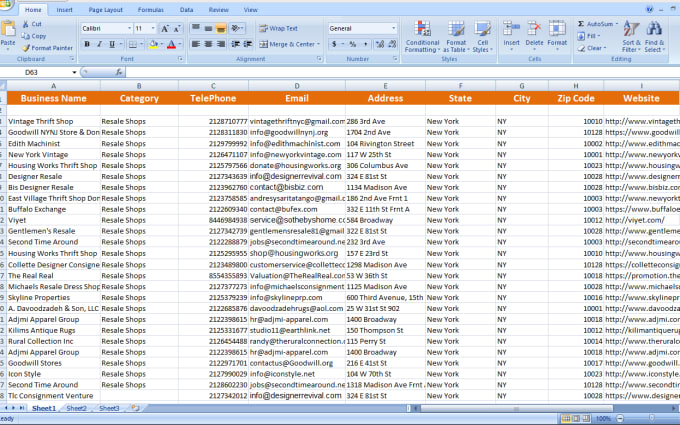Screen dimensions: 680x425
Task: Increase the cell indent
Action: click(x=248, y=44)
